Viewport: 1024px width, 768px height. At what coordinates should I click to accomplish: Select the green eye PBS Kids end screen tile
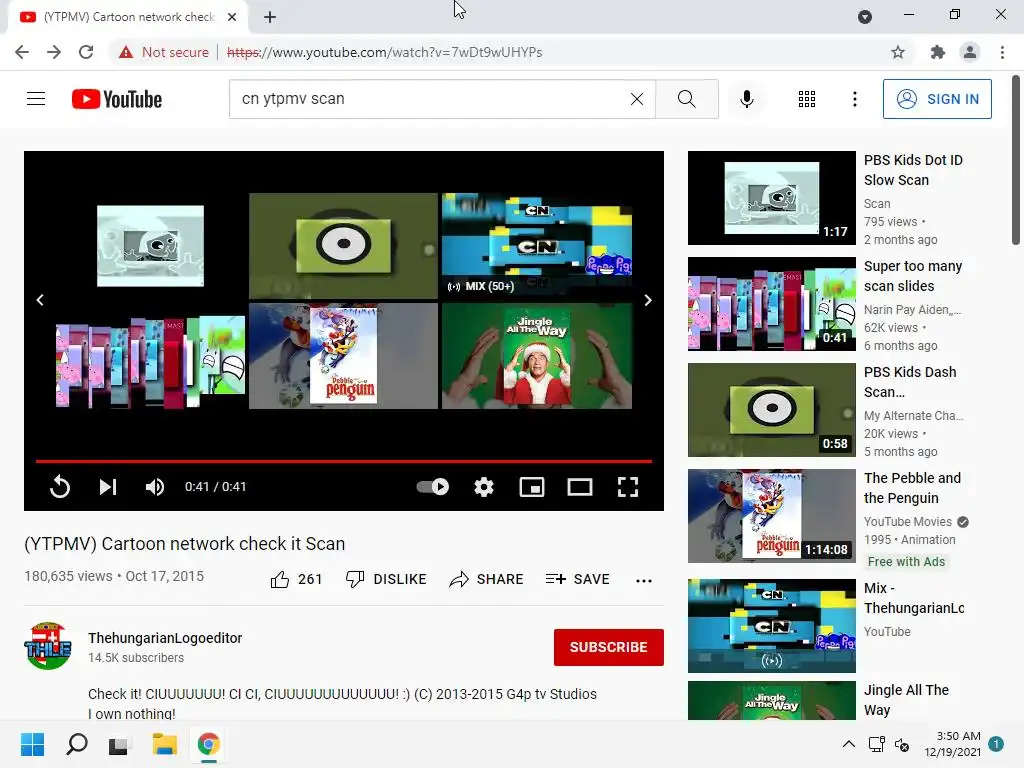pyautogui.click(x=344, y=246)
